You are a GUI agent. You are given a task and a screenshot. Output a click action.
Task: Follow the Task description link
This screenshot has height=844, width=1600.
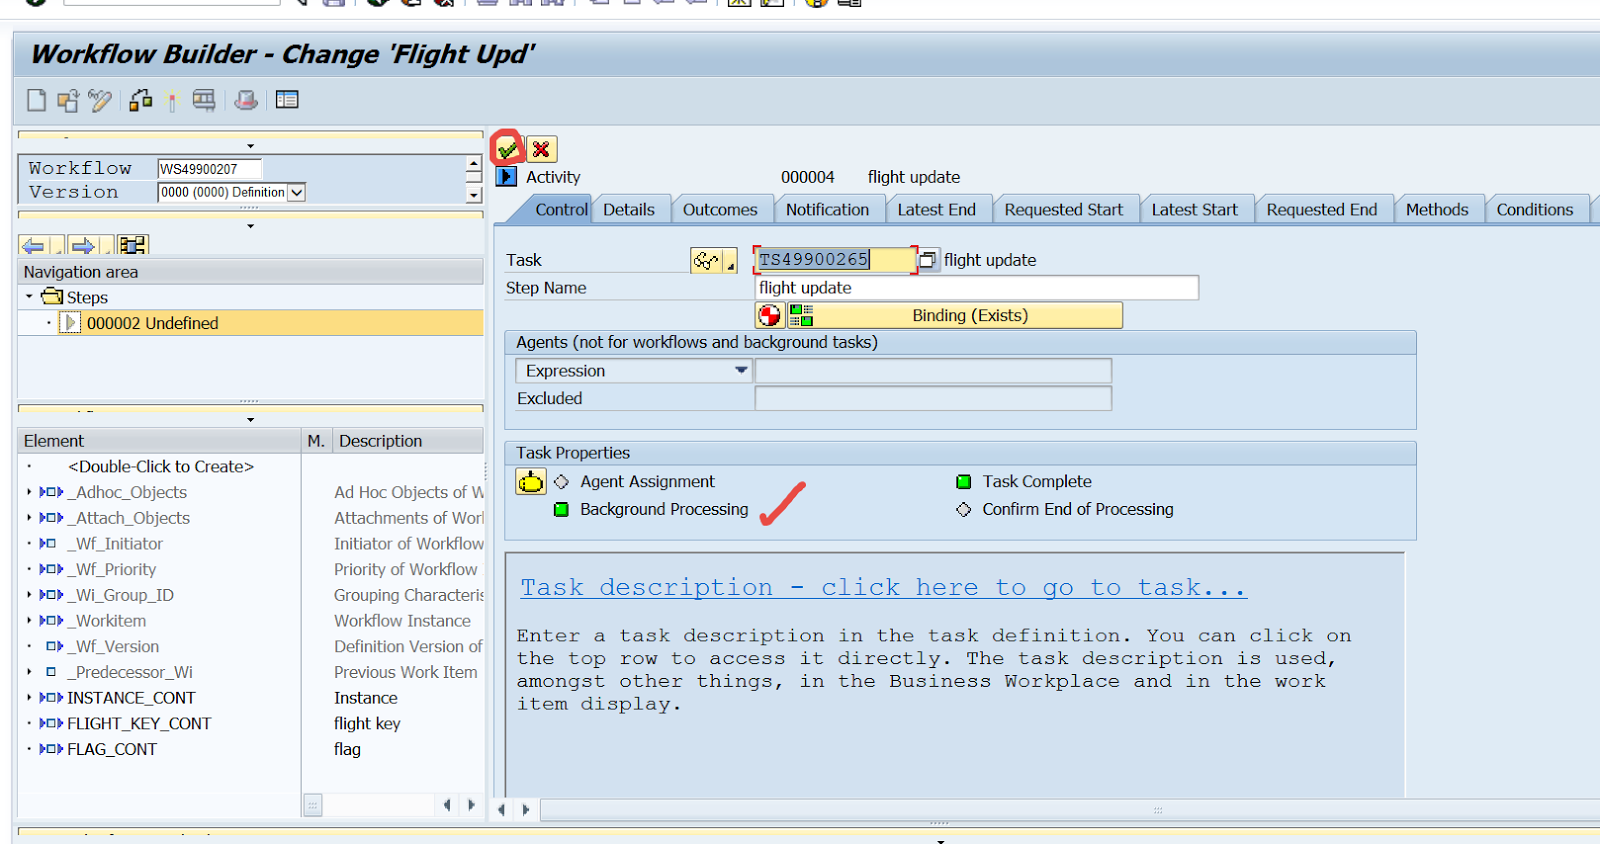pos(883,588)
